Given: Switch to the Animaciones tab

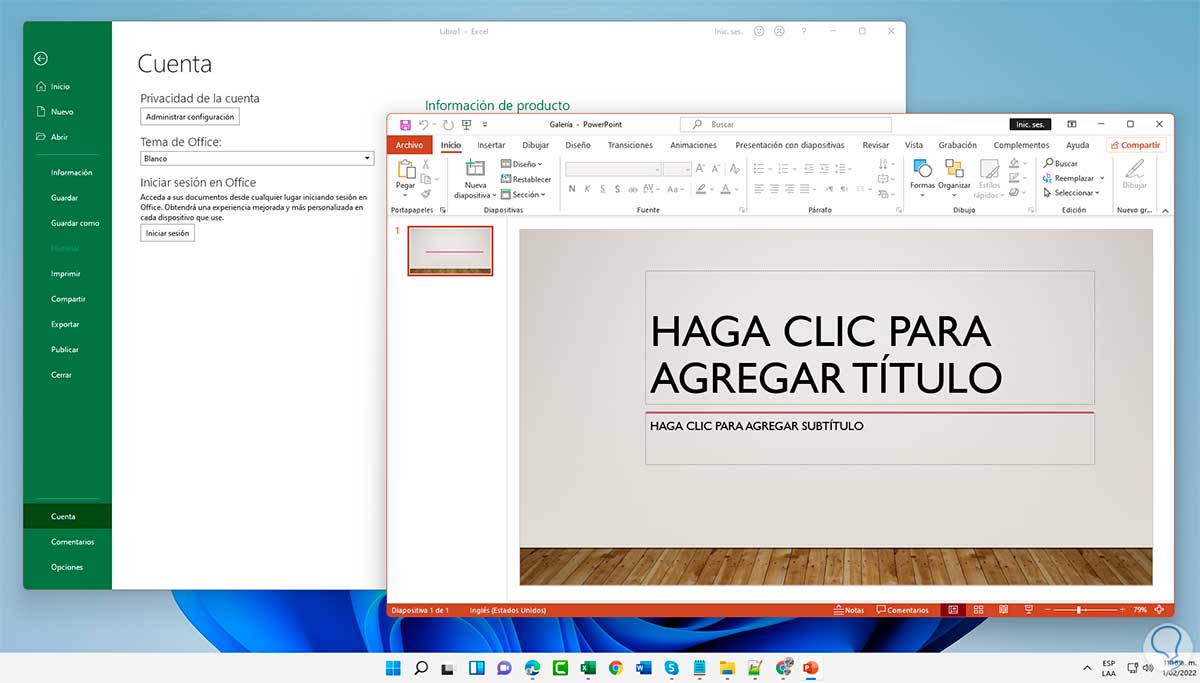Looking at the screenshot, I should pyautogui.click(x=693, y=145).
